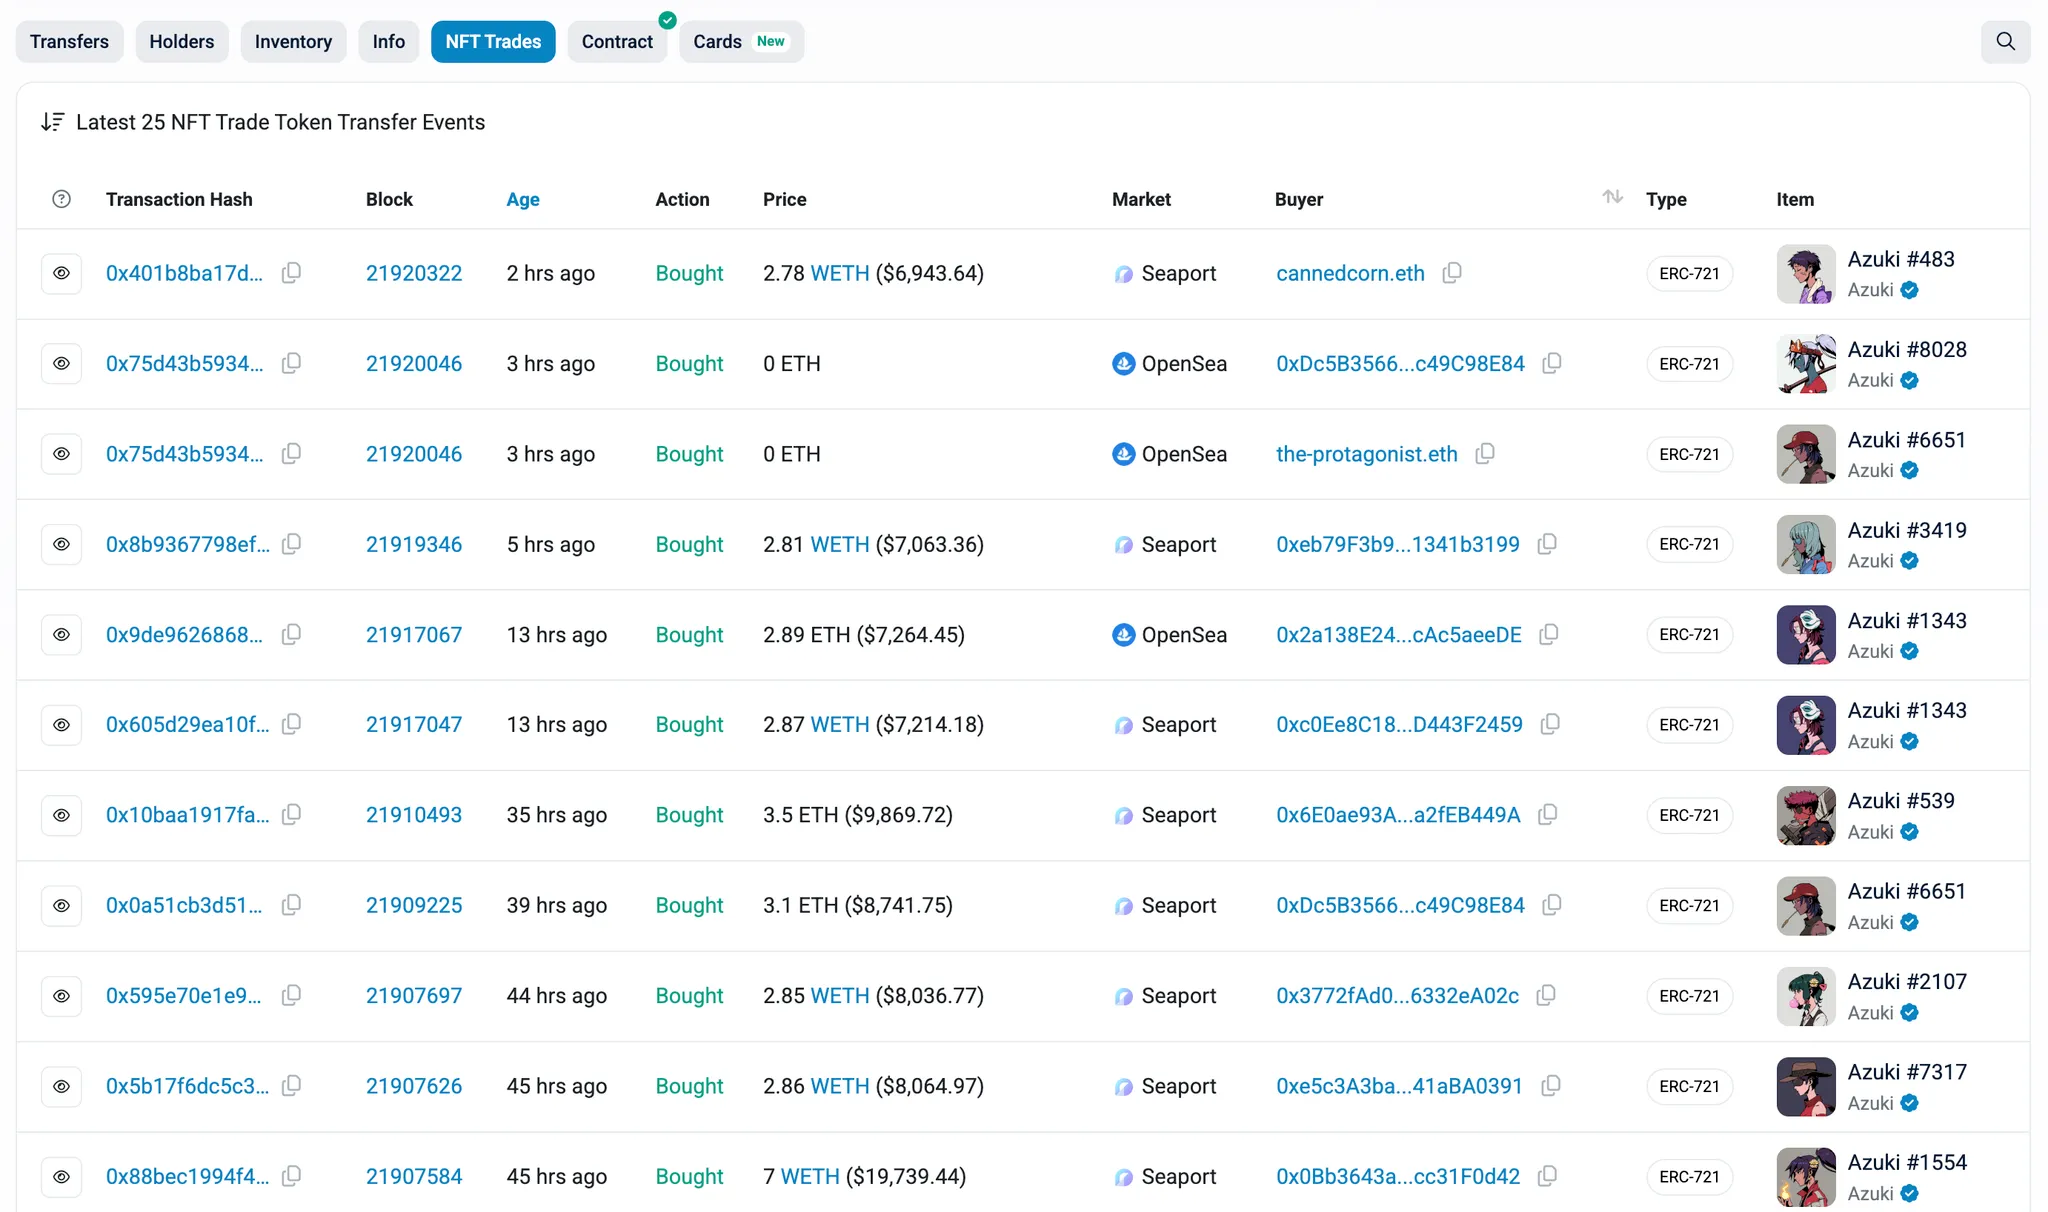Copy buyer address 0xe5c3A3ba...41aBA0391

pyautogui.click(x=1551, y=1086)
